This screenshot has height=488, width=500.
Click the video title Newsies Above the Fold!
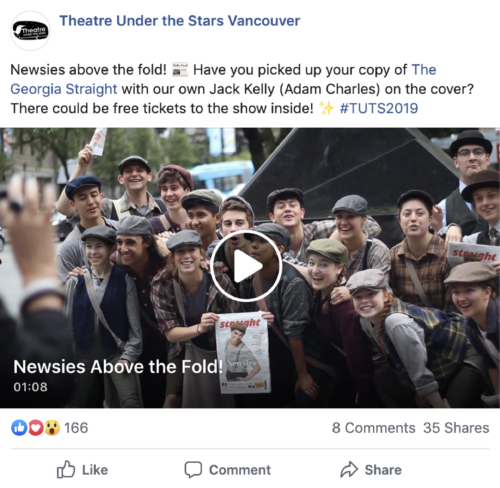118,367
